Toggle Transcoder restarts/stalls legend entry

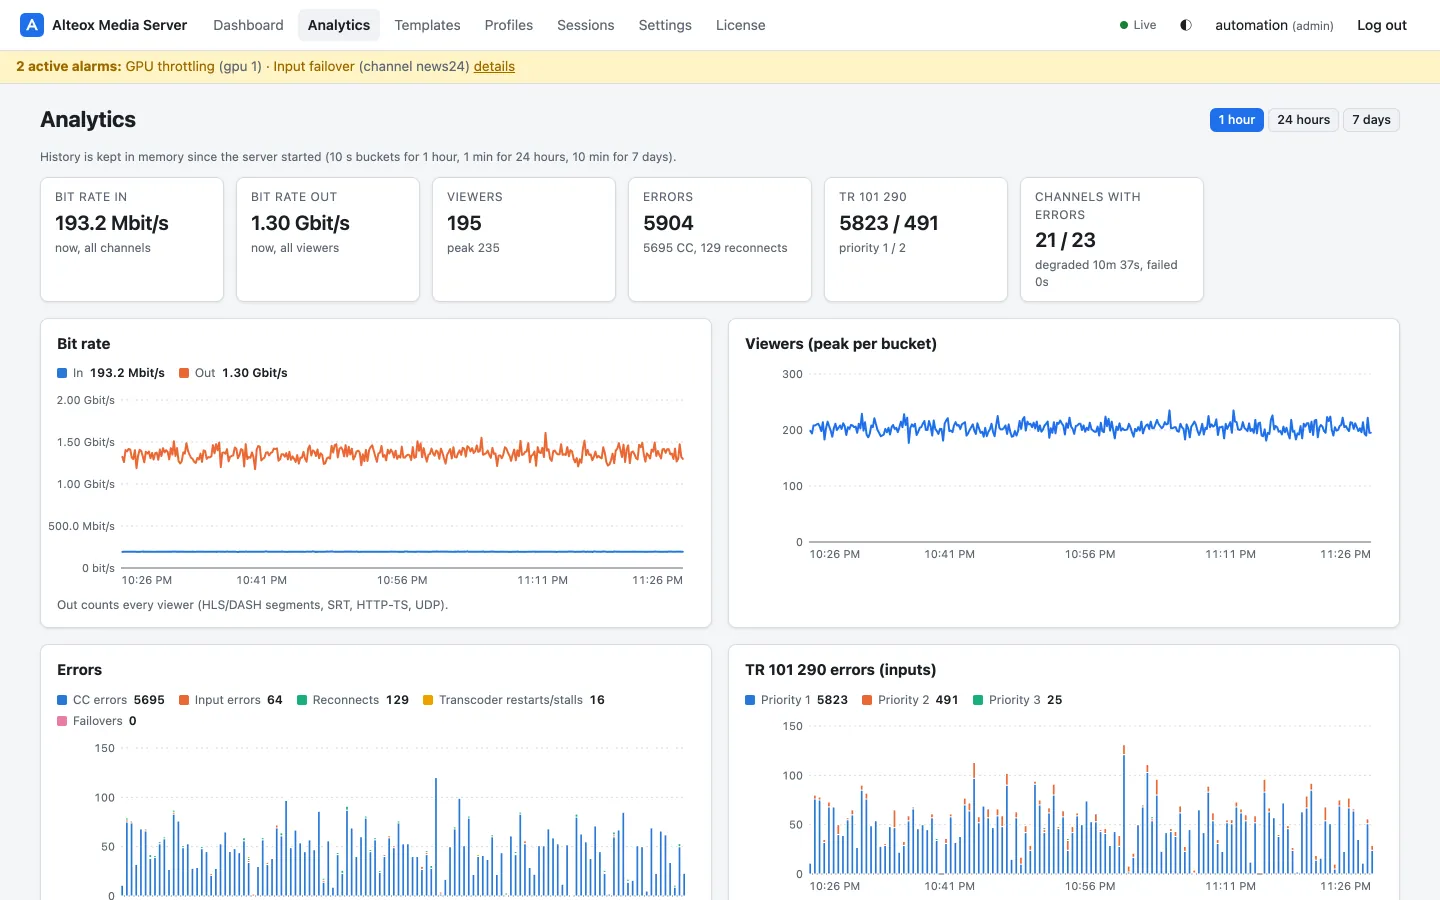[514, 700]
